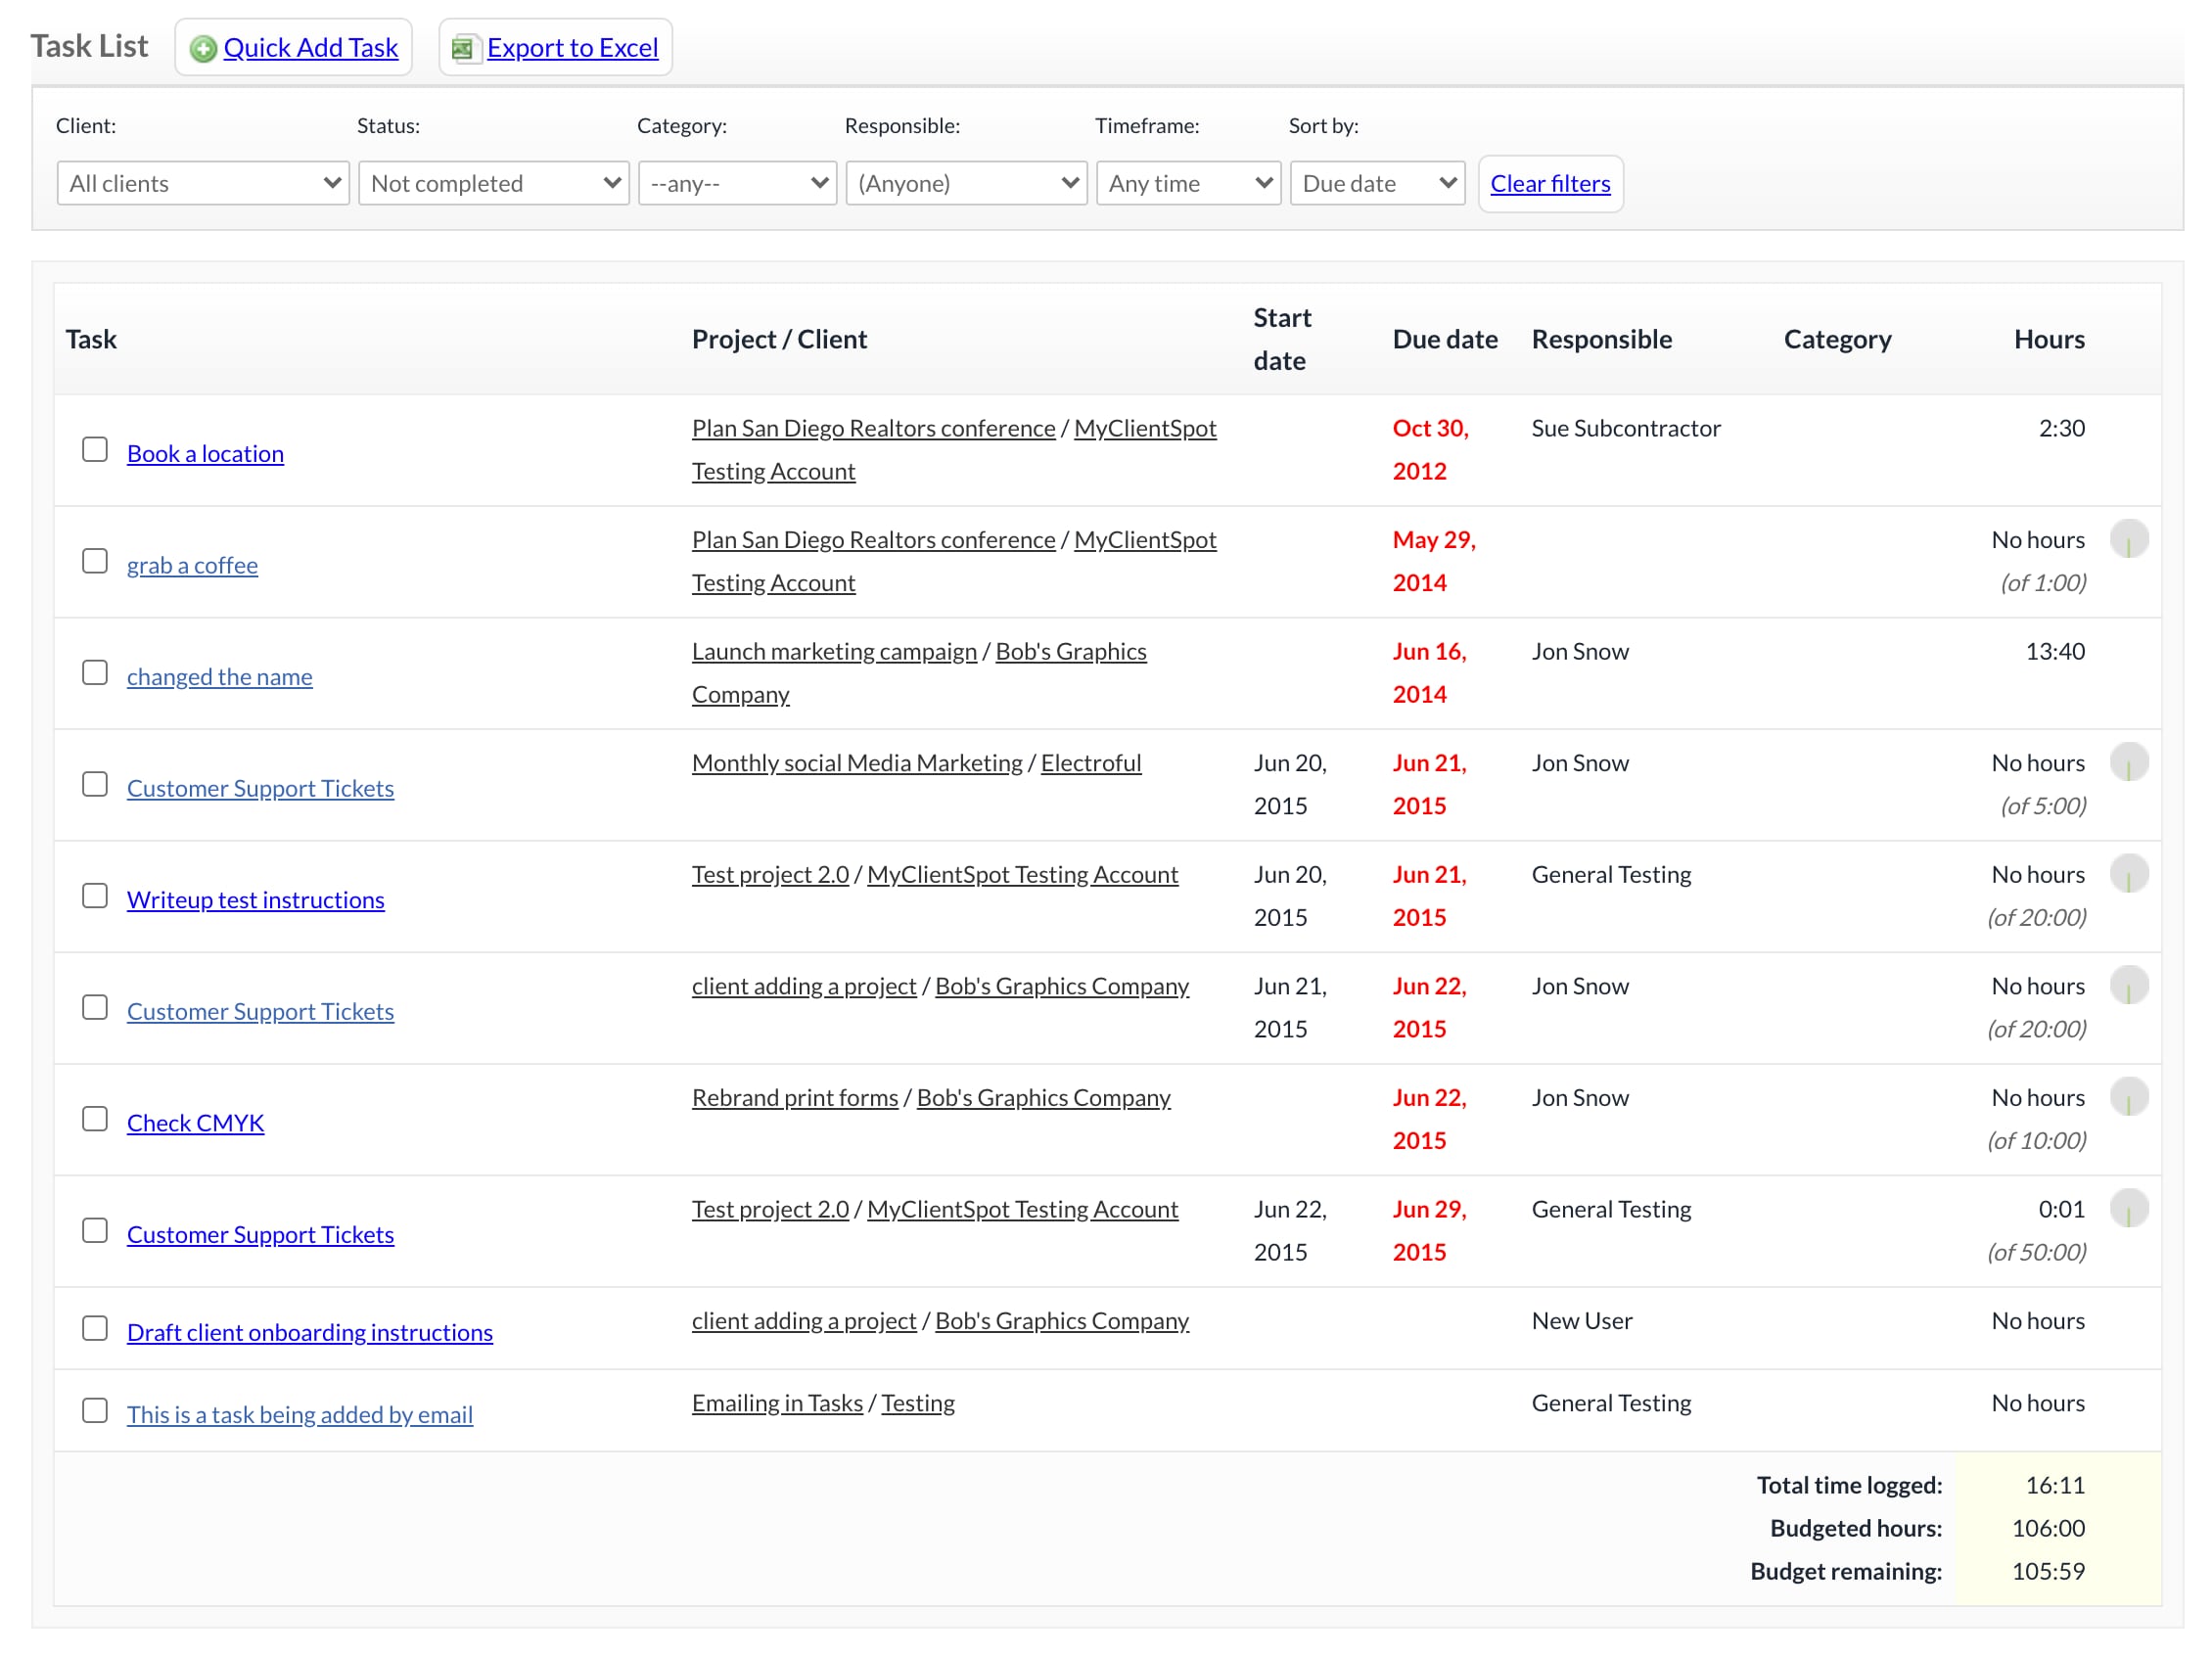Open the Responsible (Anyone) dropdown
The image size is (2212, 1656).
966,183
